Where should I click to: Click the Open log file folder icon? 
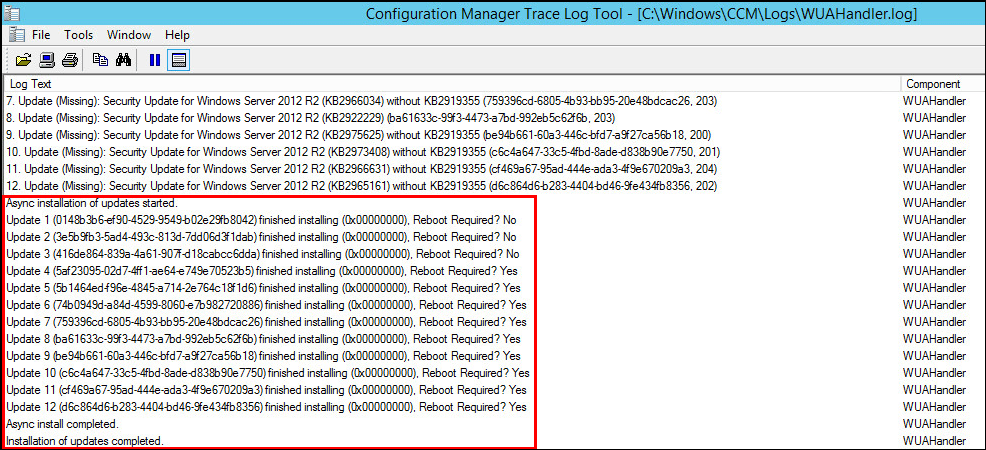[x=22, y=59]
